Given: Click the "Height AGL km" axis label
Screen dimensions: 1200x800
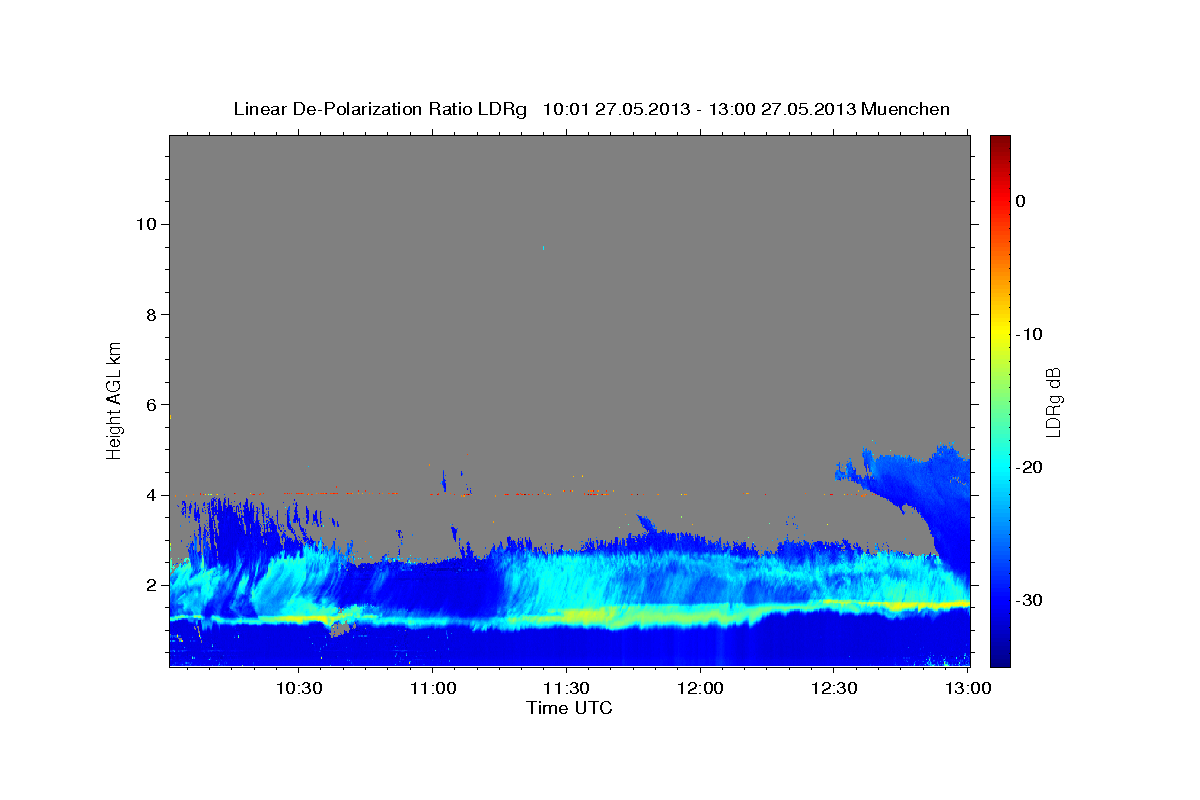Looking at the screenshot, I should pos(114,400).
